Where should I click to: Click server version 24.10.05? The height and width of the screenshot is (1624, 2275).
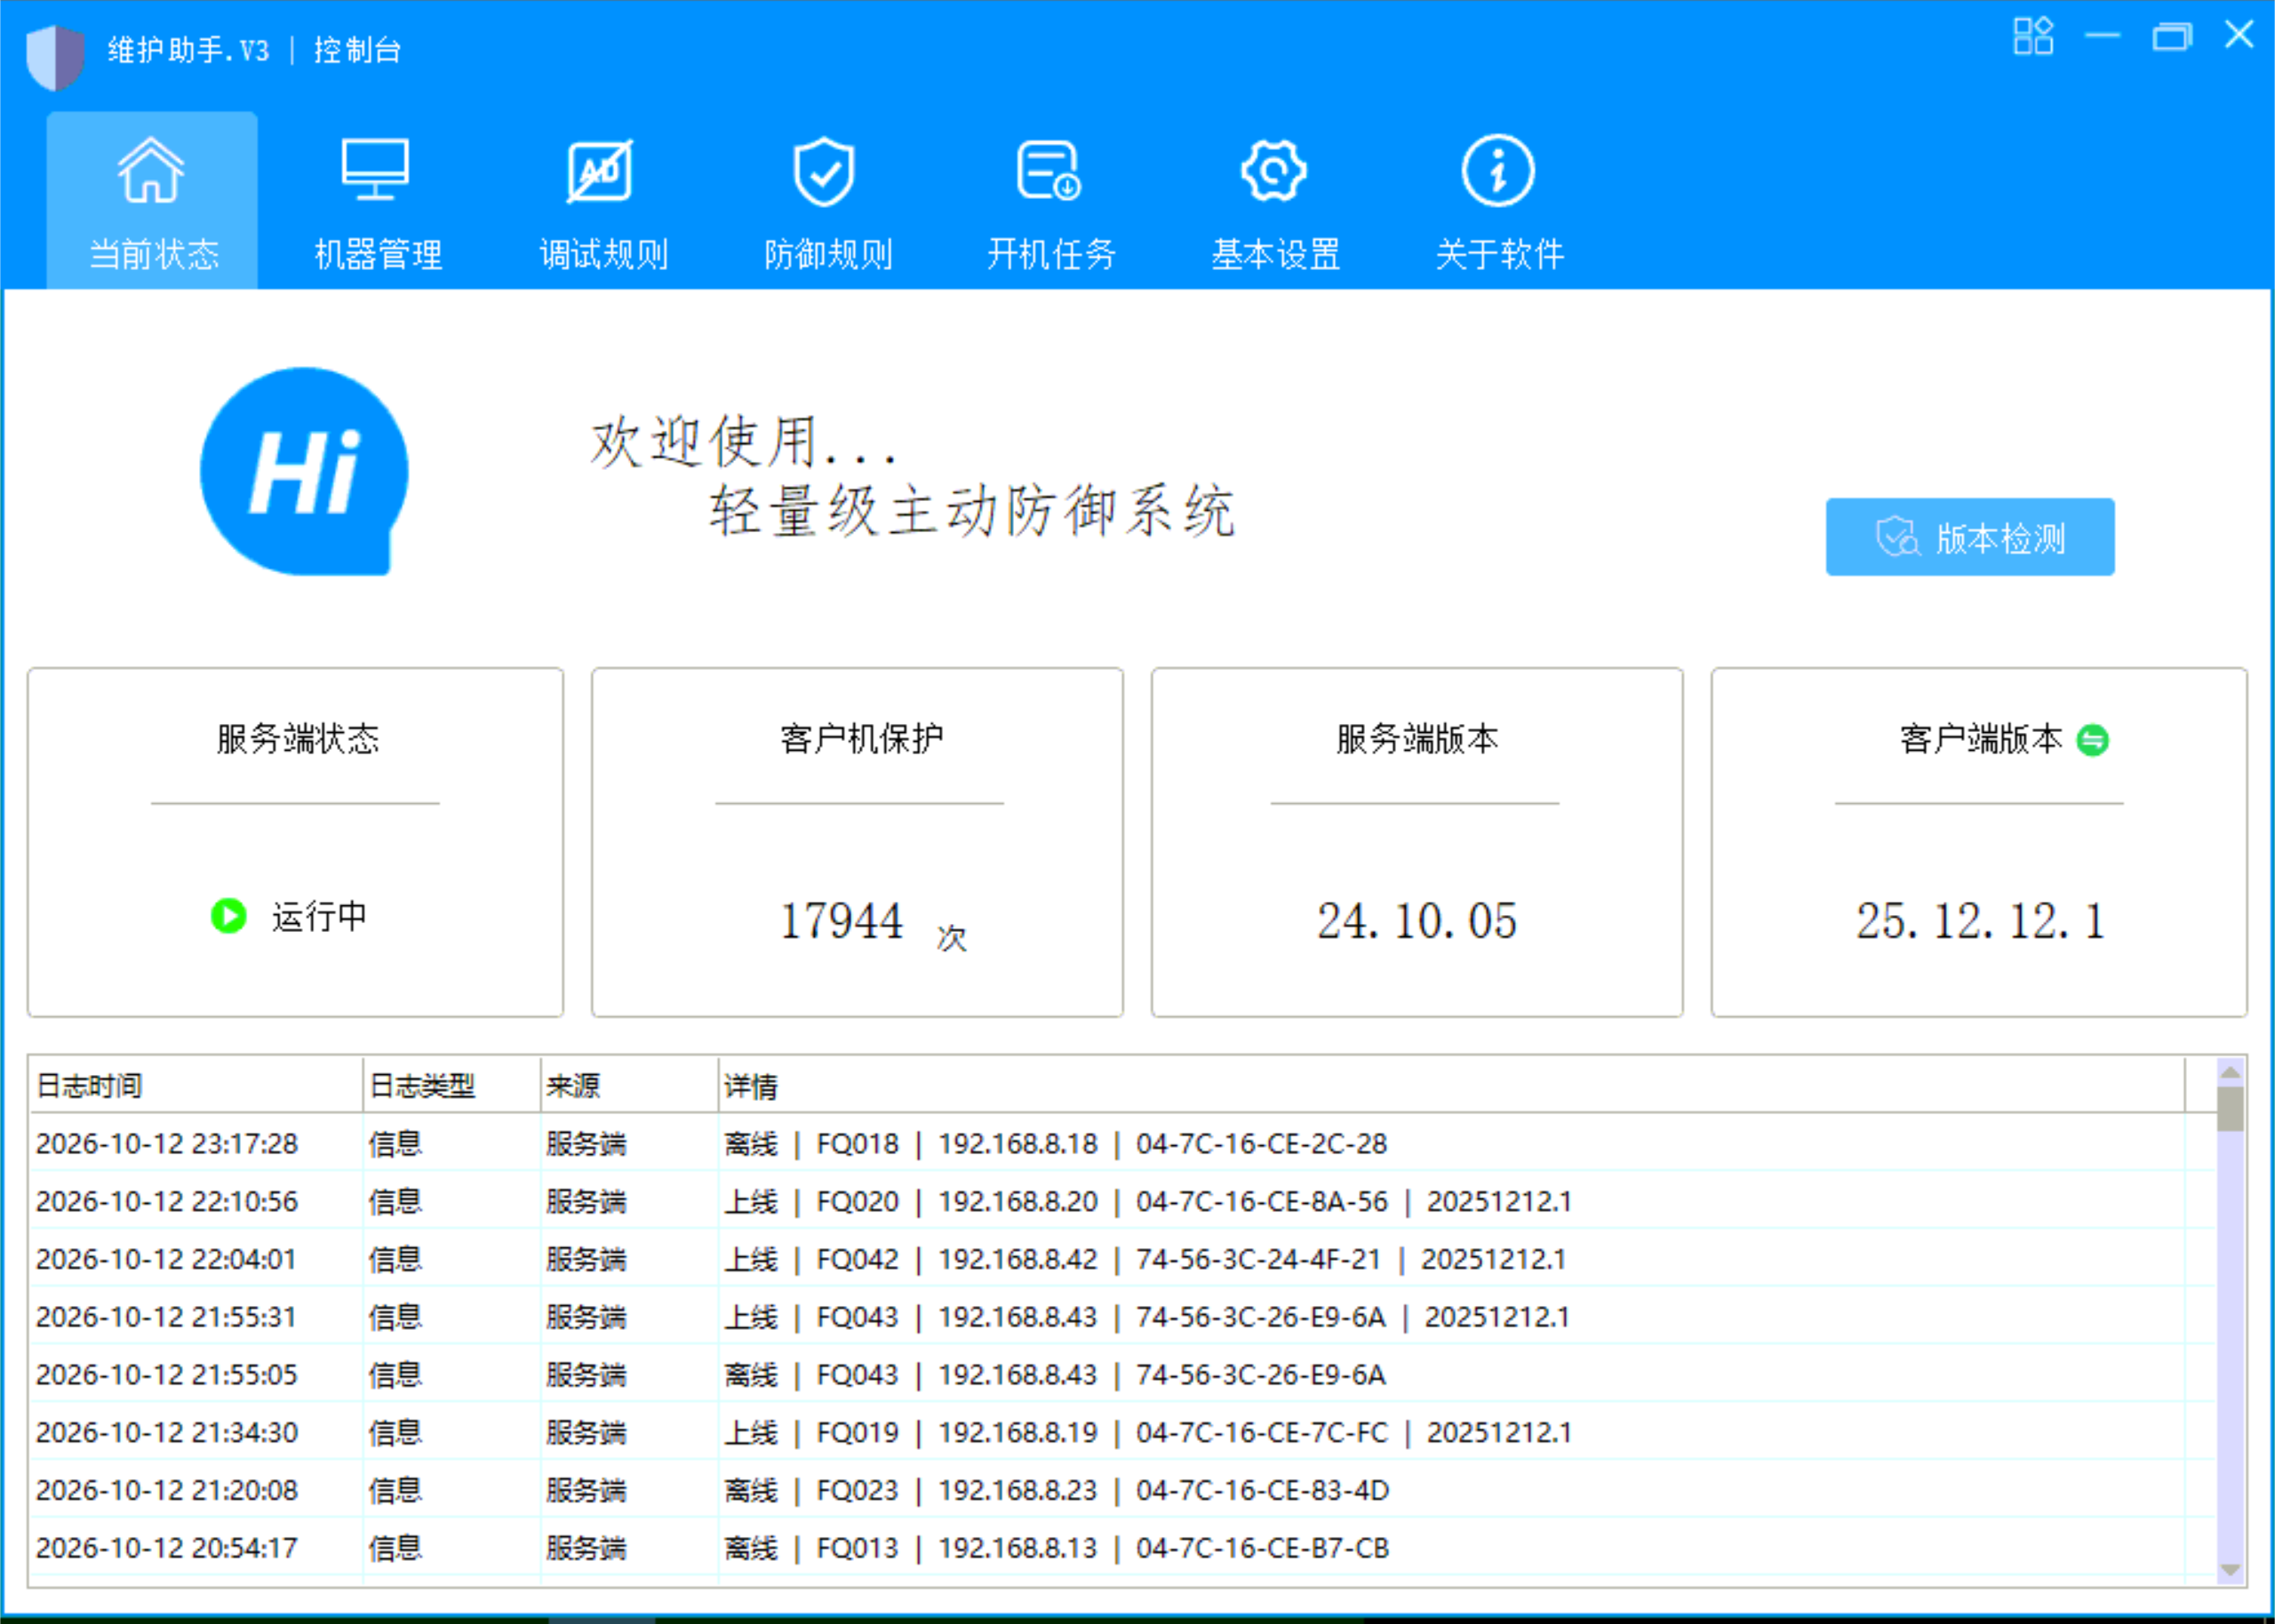coord(1416,920)
